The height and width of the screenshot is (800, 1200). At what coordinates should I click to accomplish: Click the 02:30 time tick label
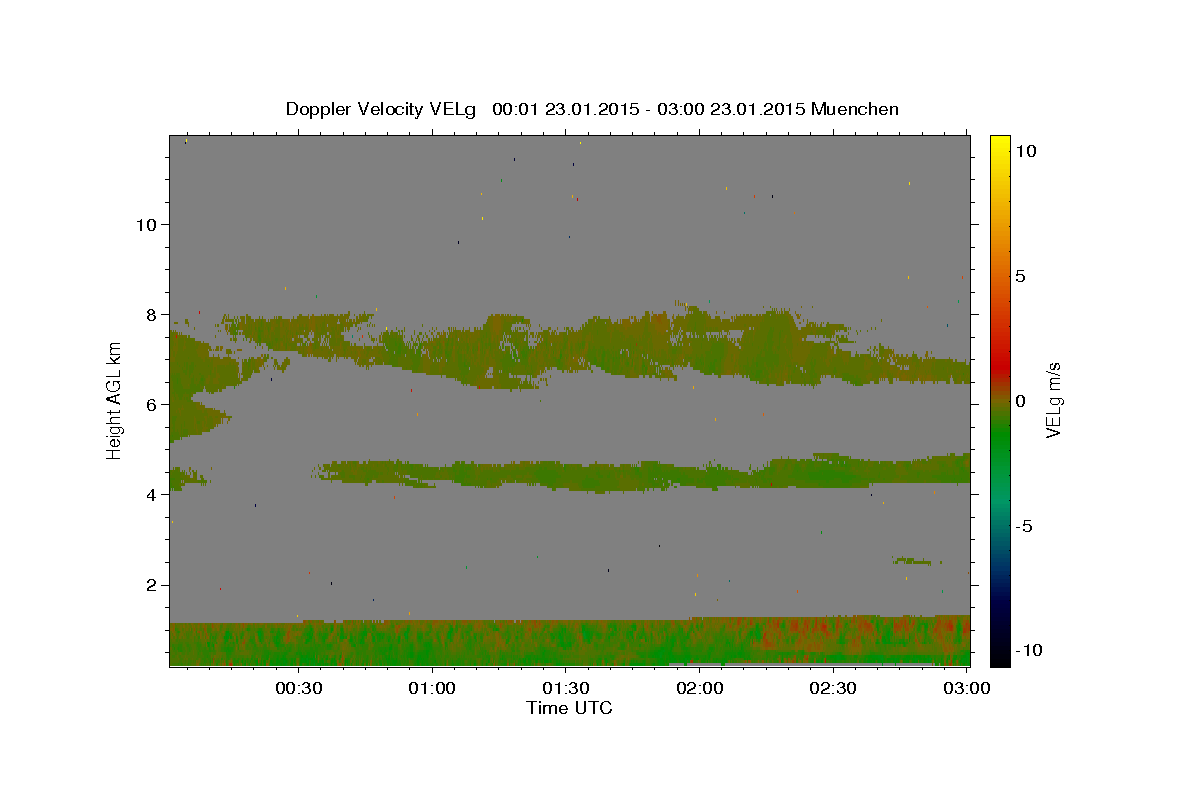point(833,689)
